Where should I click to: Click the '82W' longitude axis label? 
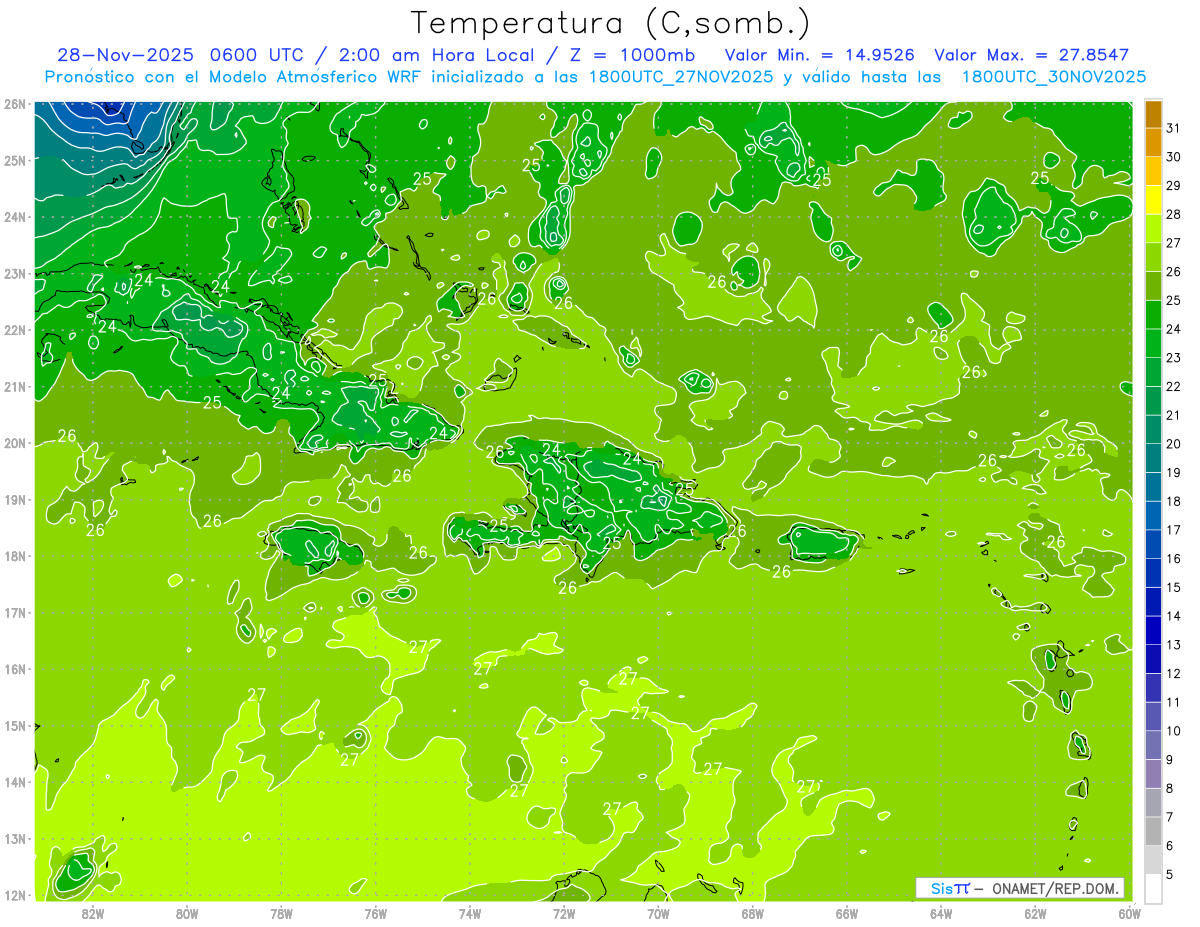[x=93, y=913]
